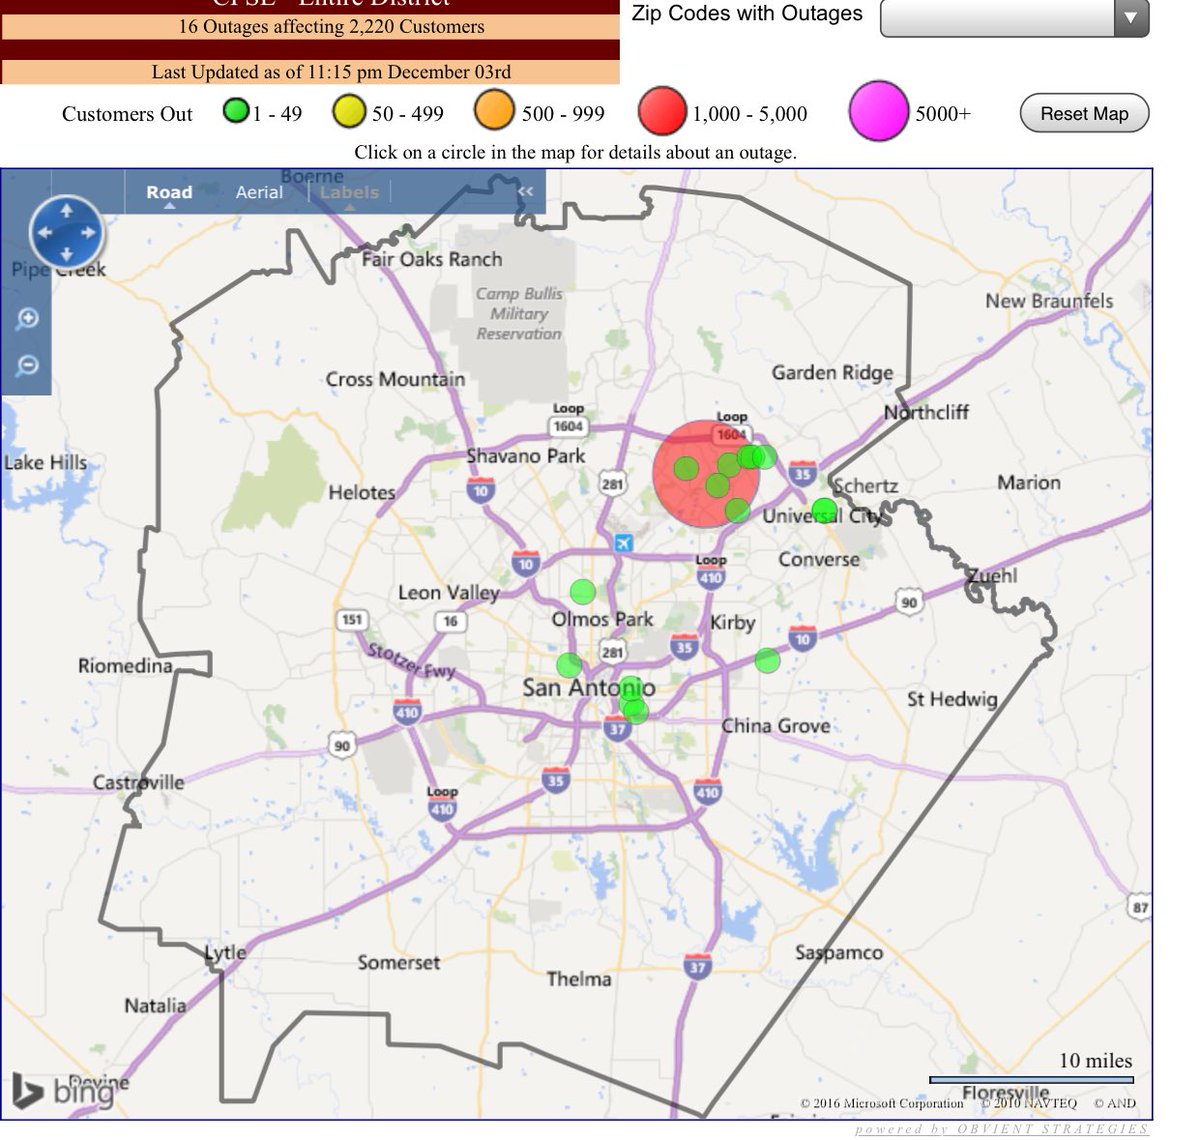
Task: Click the map pan compass control
Action: pyautogui.click(x=67, y=232)
